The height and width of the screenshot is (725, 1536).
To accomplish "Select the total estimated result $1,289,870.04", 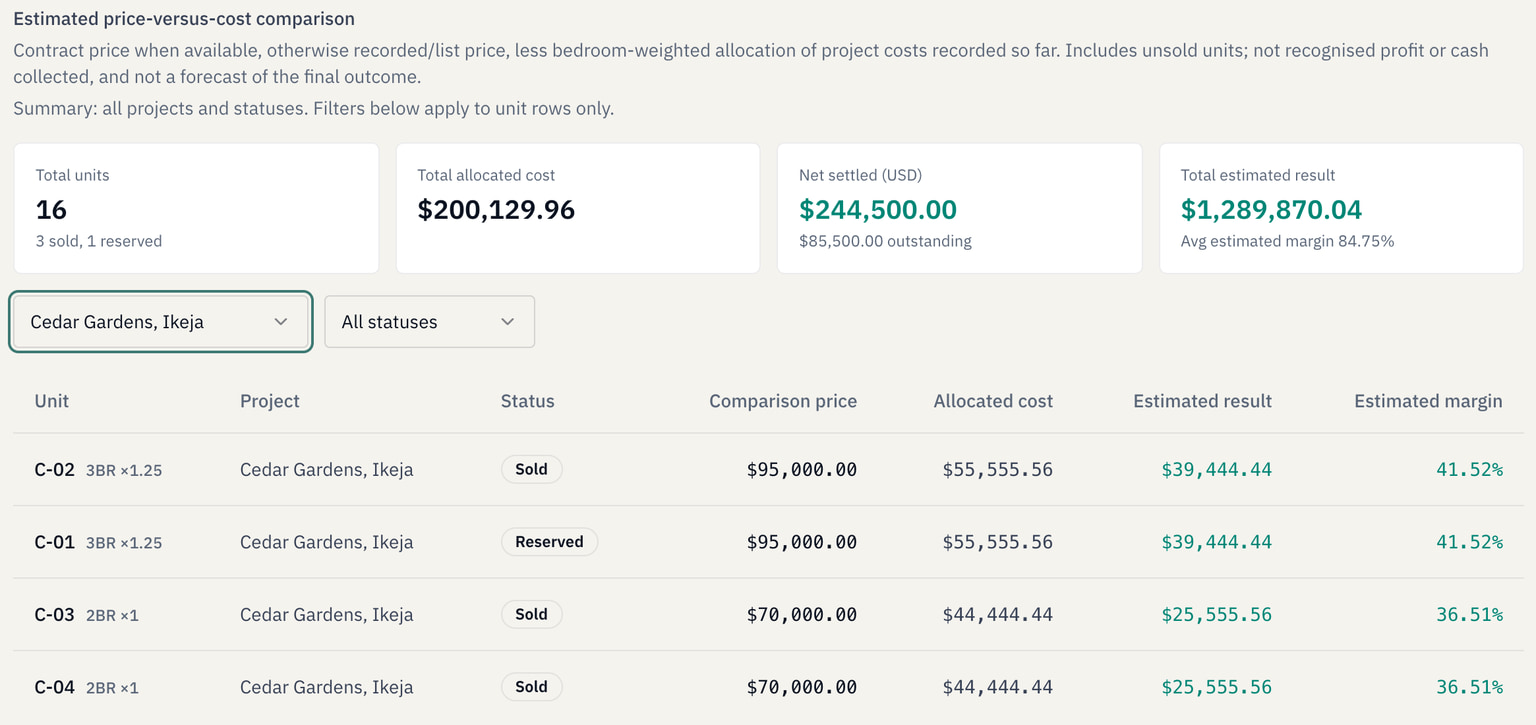I will [1271, 209].
